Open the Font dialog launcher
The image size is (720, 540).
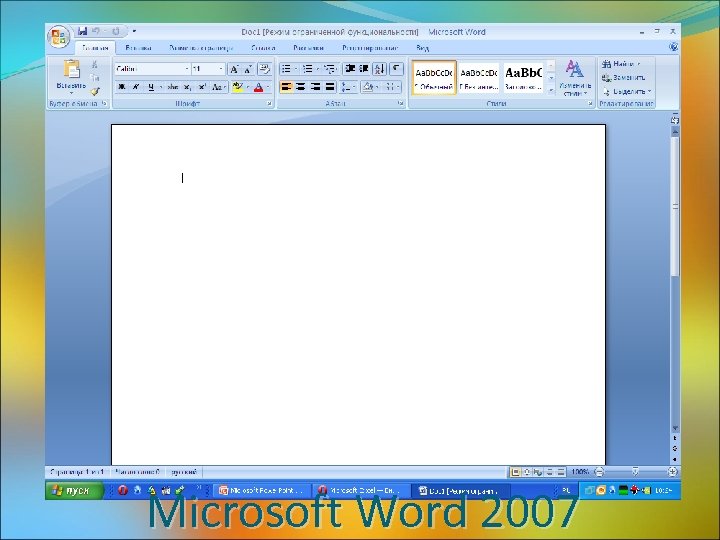click(270, 104)
